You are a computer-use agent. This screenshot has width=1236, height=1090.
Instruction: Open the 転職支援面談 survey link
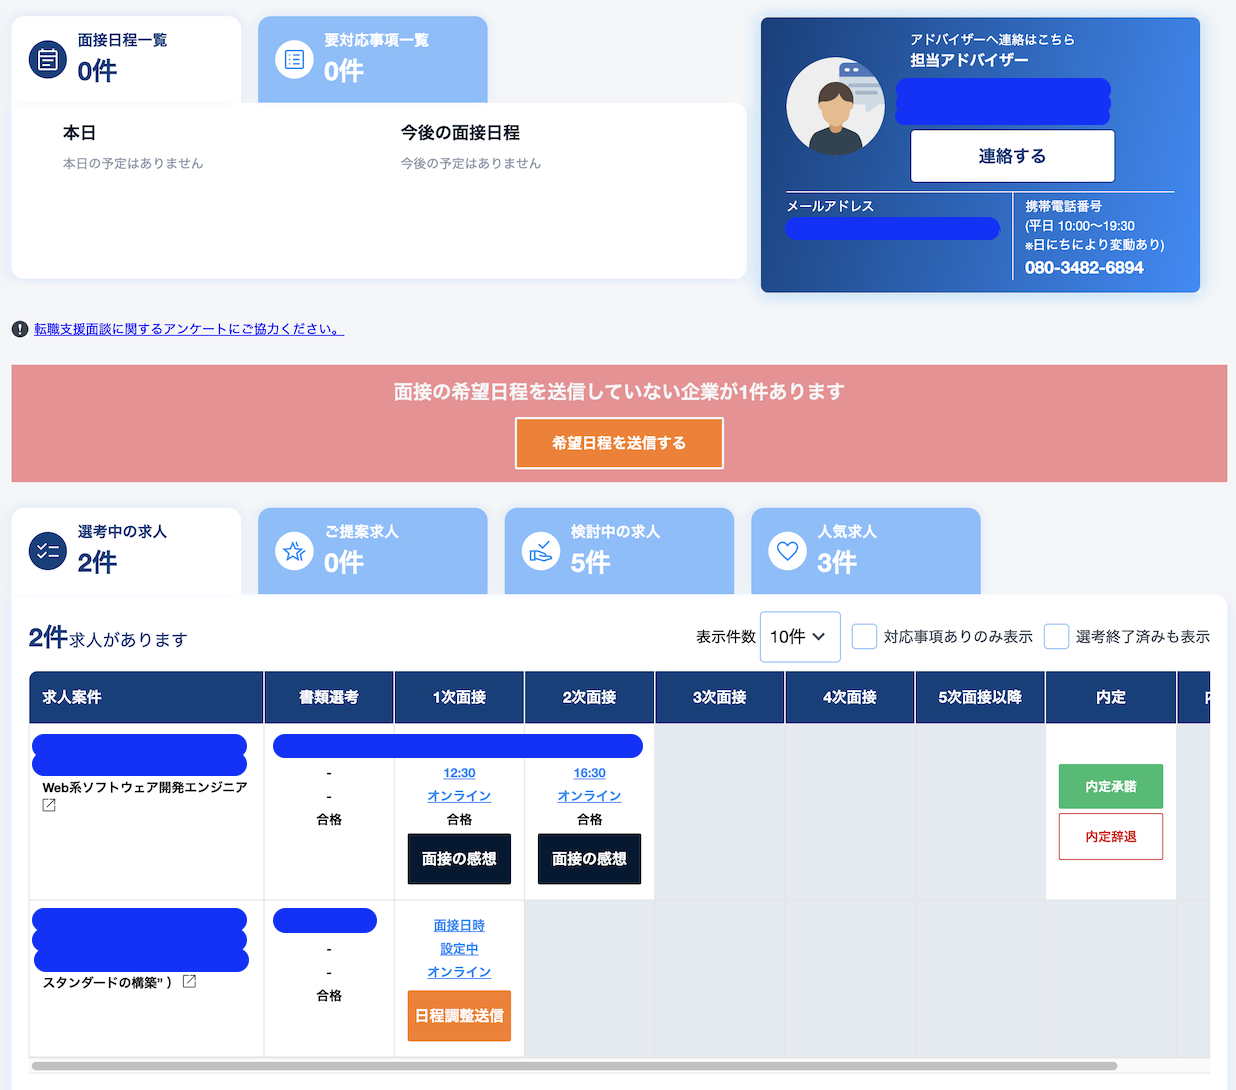click(189, 329)
